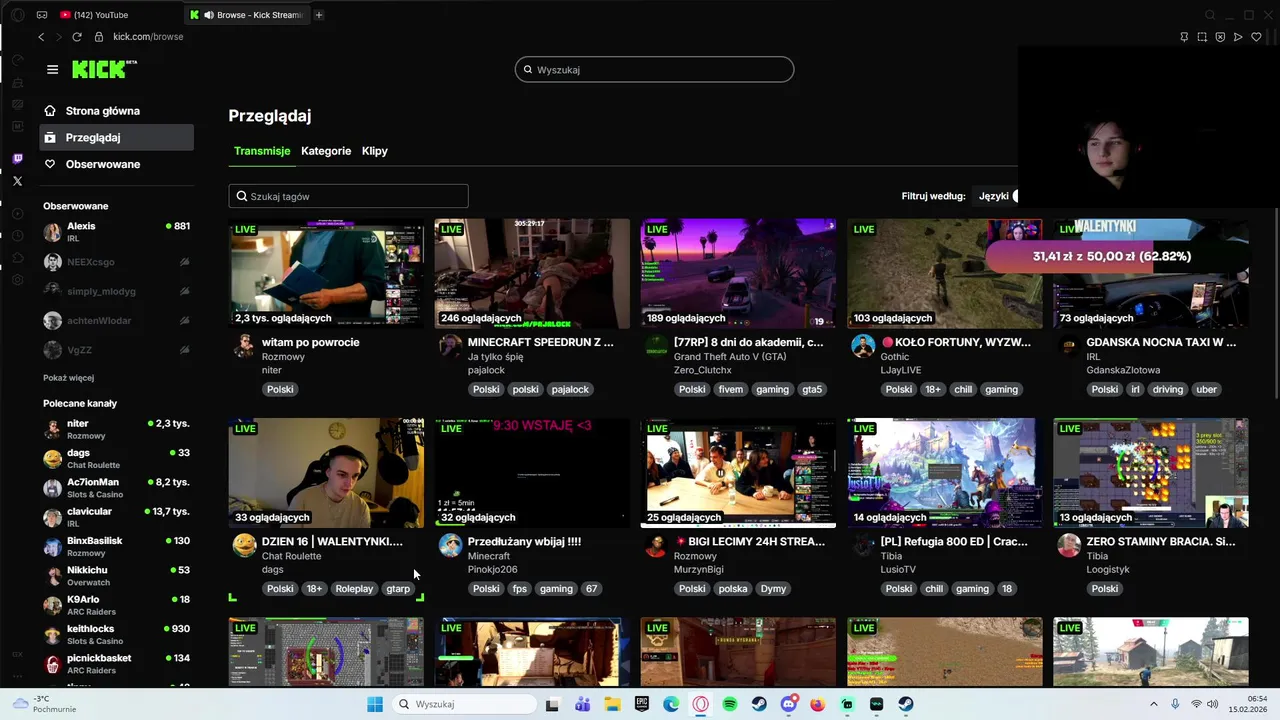Open the Opera main menu logo
Image resolution: width=1280 pixels, height=720 pixels.
tap(17, 15)
